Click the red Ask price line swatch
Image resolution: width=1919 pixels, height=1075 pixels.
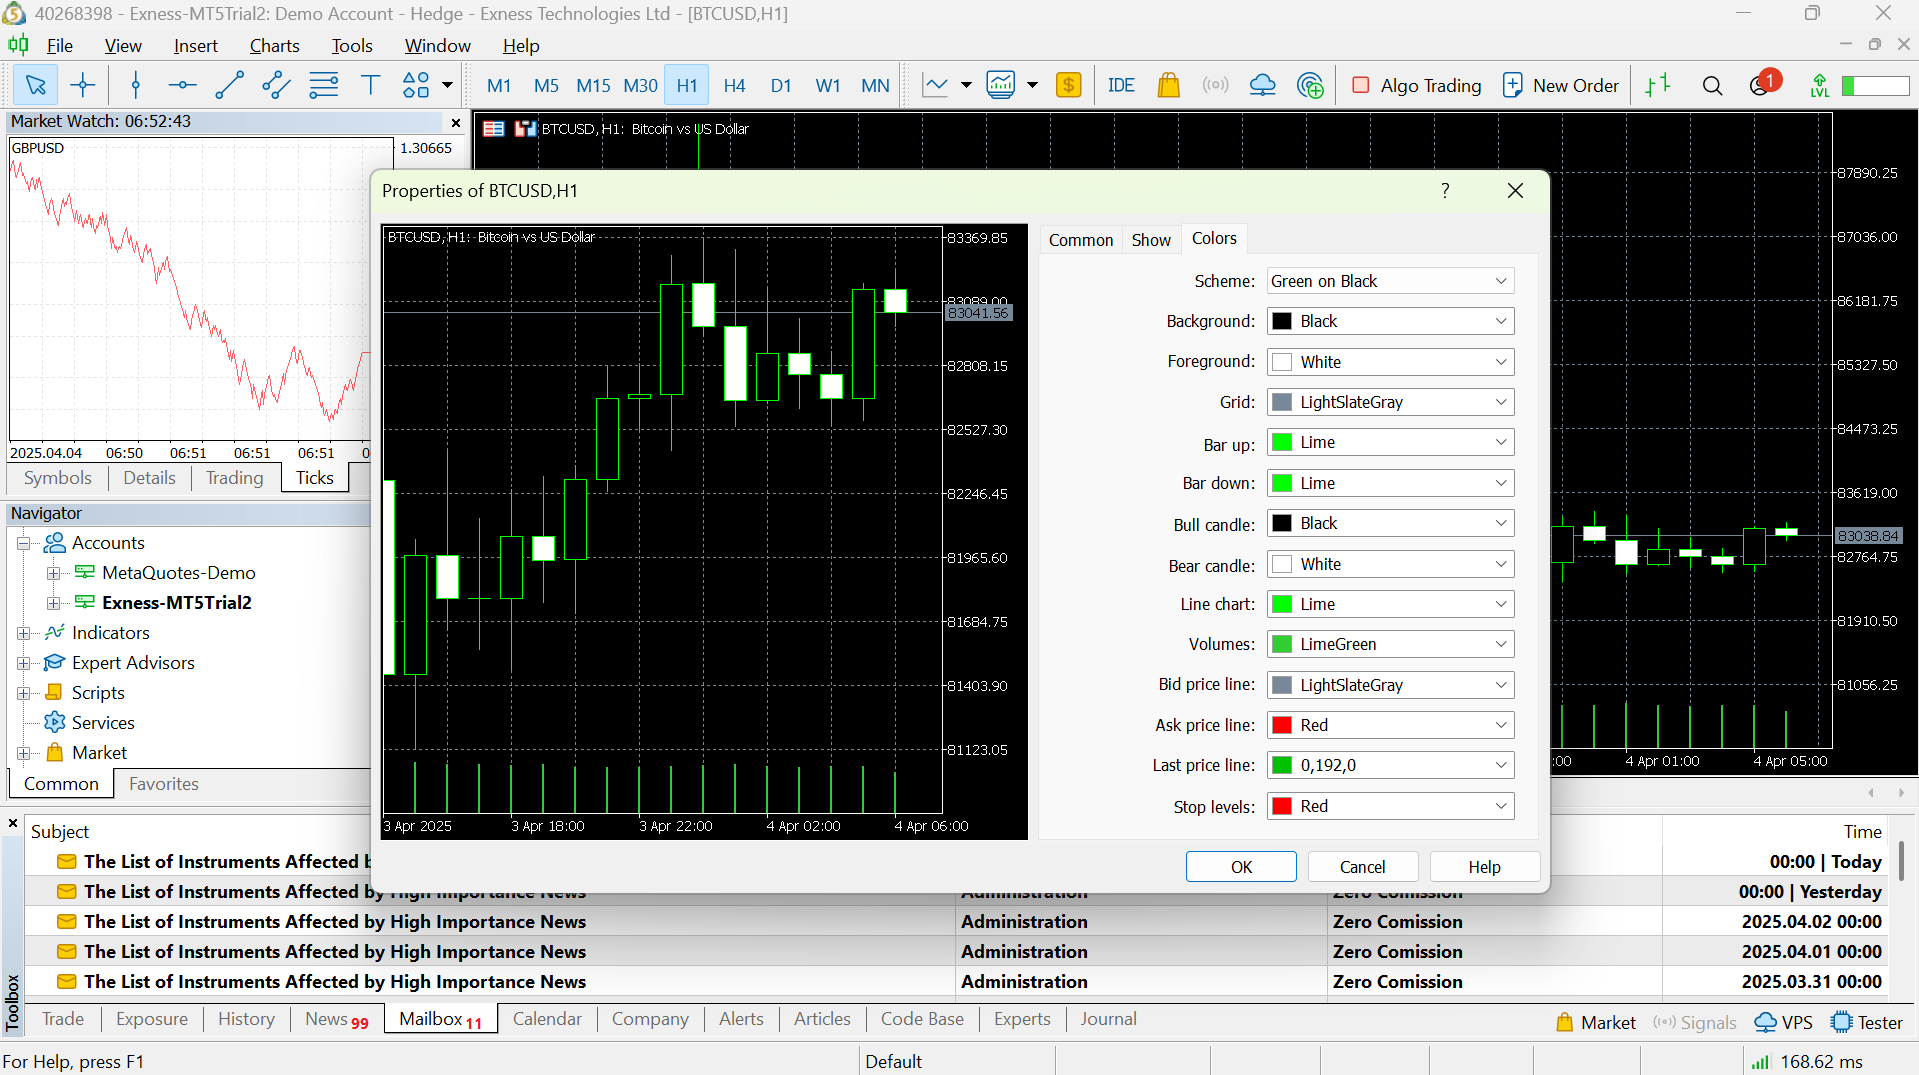(1282, 725)
